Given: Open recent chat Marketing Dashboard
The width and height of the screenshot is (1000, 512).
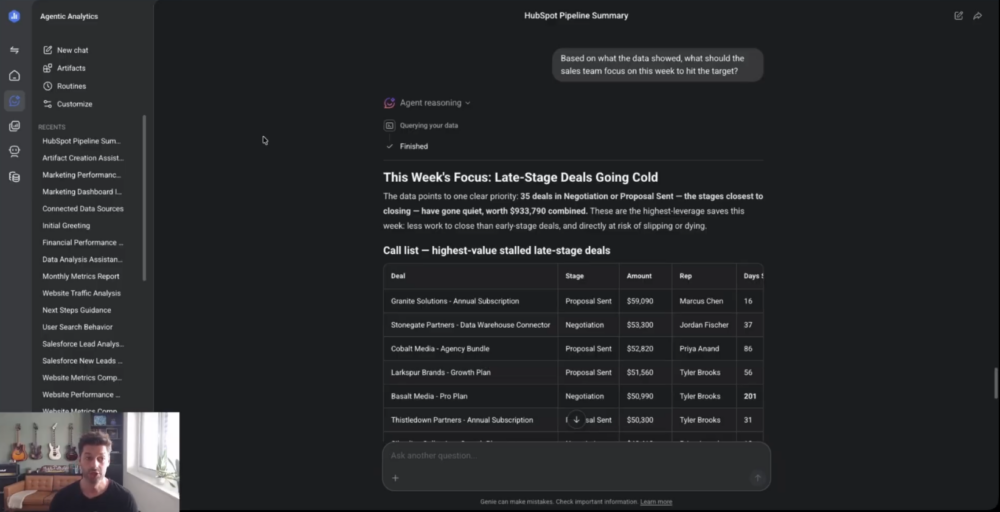Looking at the screenshot, I should 82,192.
